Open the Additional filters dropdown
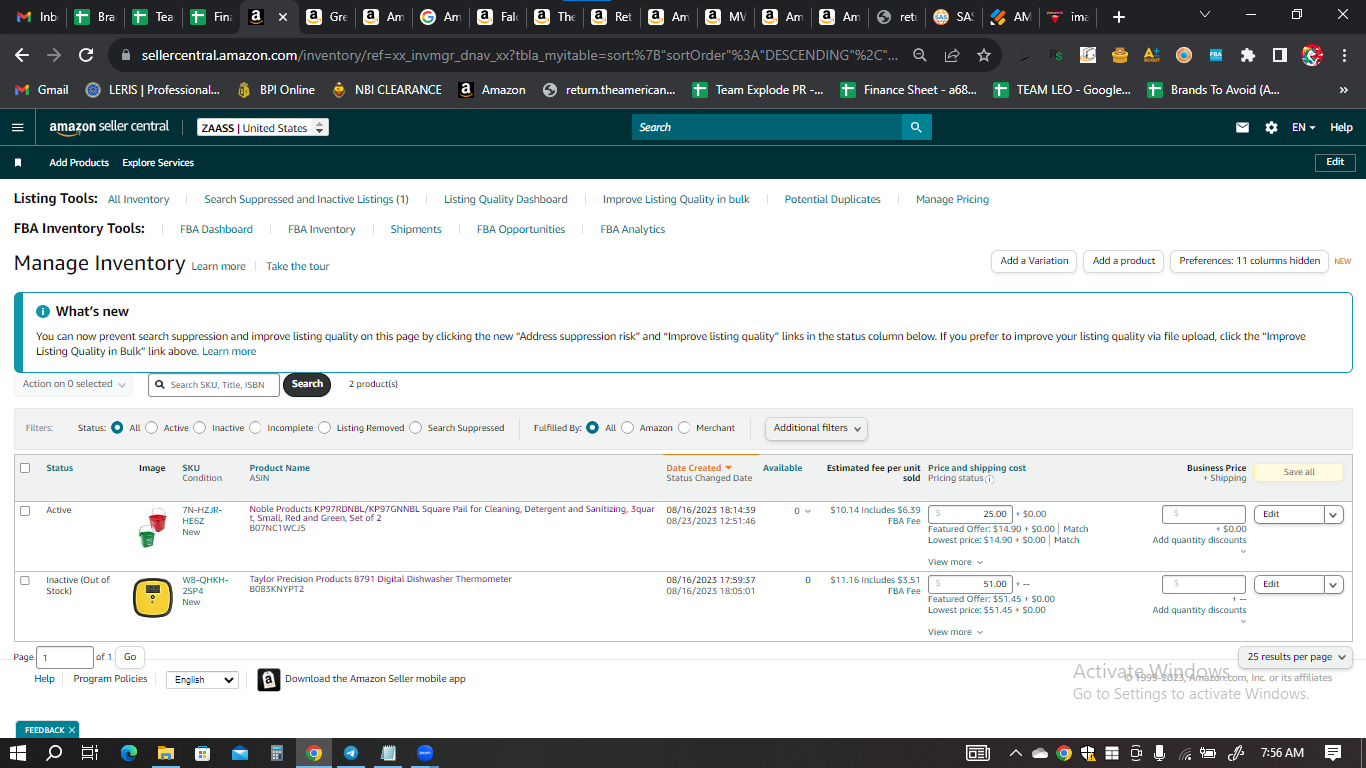1366x768 pixels. [816, 428]
